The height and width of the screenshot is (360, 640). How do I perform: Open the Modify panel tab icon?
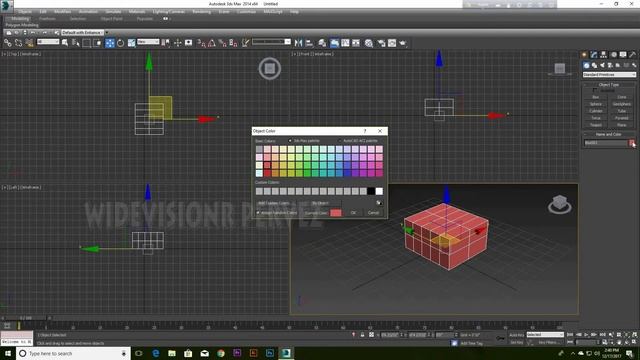(x=594, y=55)
